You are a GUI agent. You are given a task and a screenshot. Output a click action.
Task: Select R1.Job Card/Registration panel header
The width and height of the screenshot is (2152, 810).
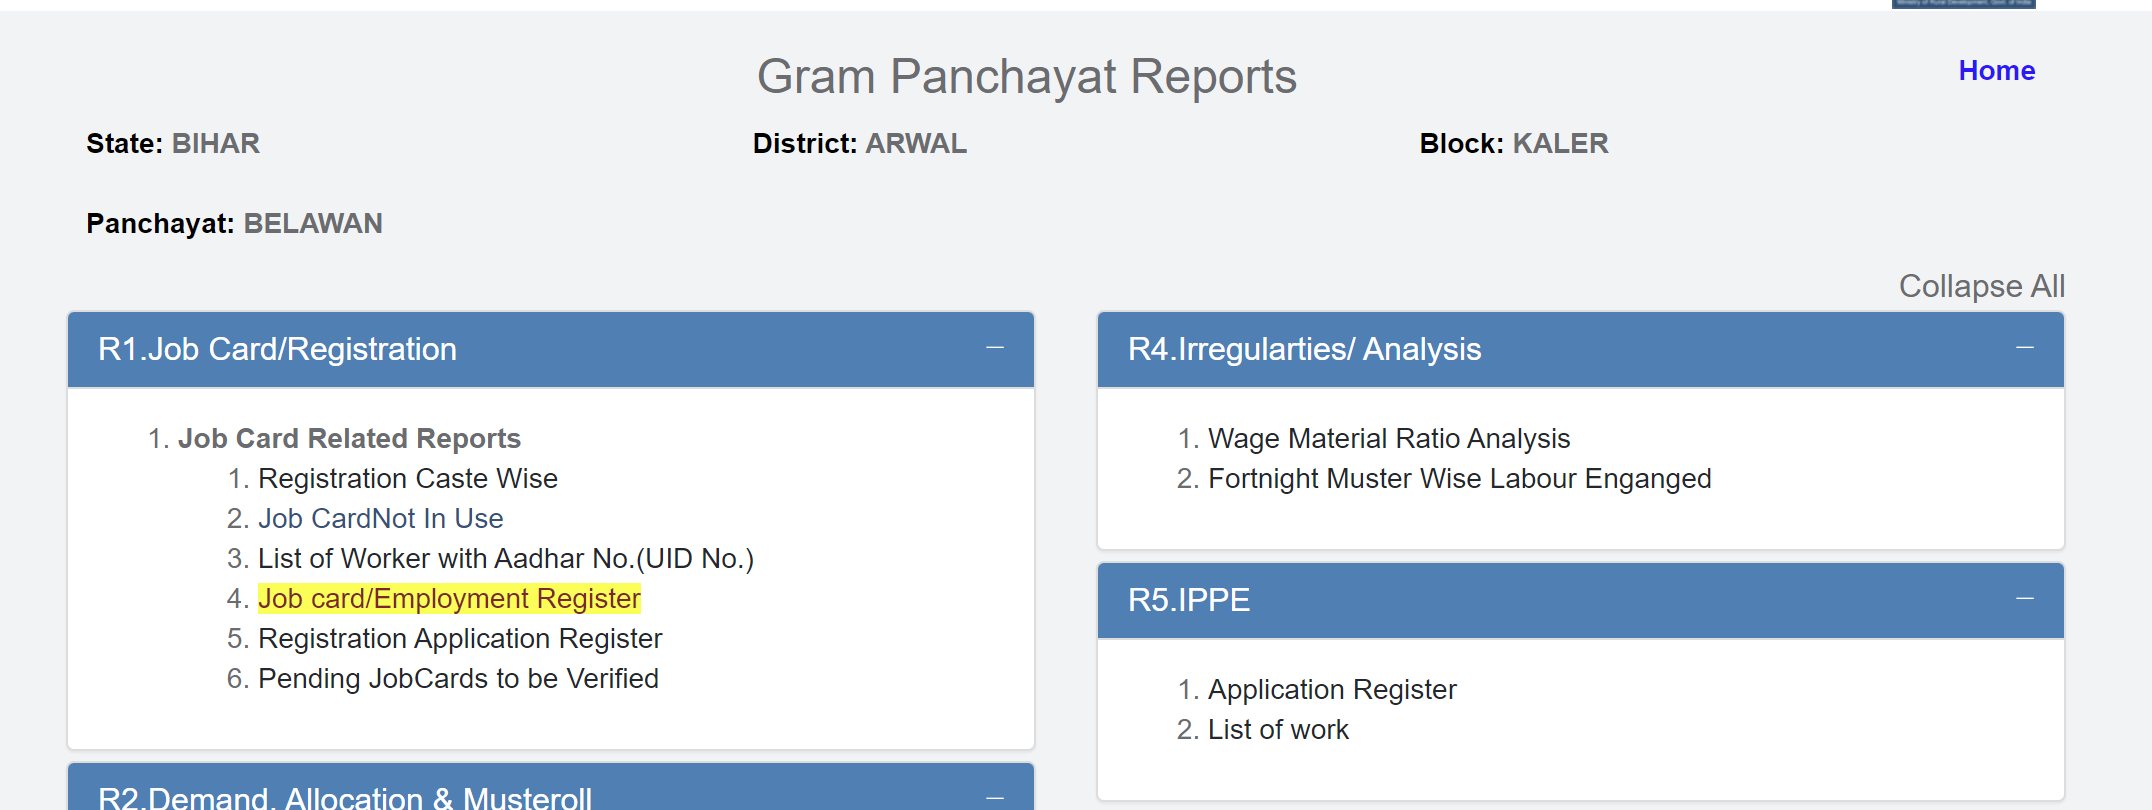pos(551,349)
